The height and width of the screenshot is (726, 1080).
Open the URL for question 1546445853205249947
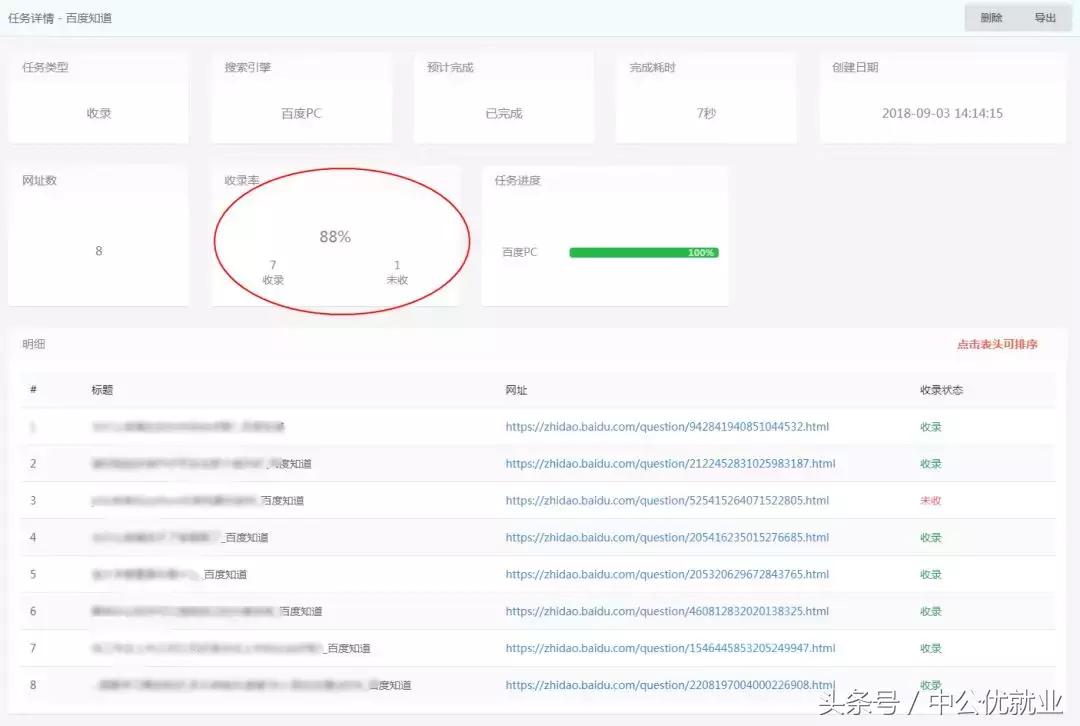pos(670,647)
